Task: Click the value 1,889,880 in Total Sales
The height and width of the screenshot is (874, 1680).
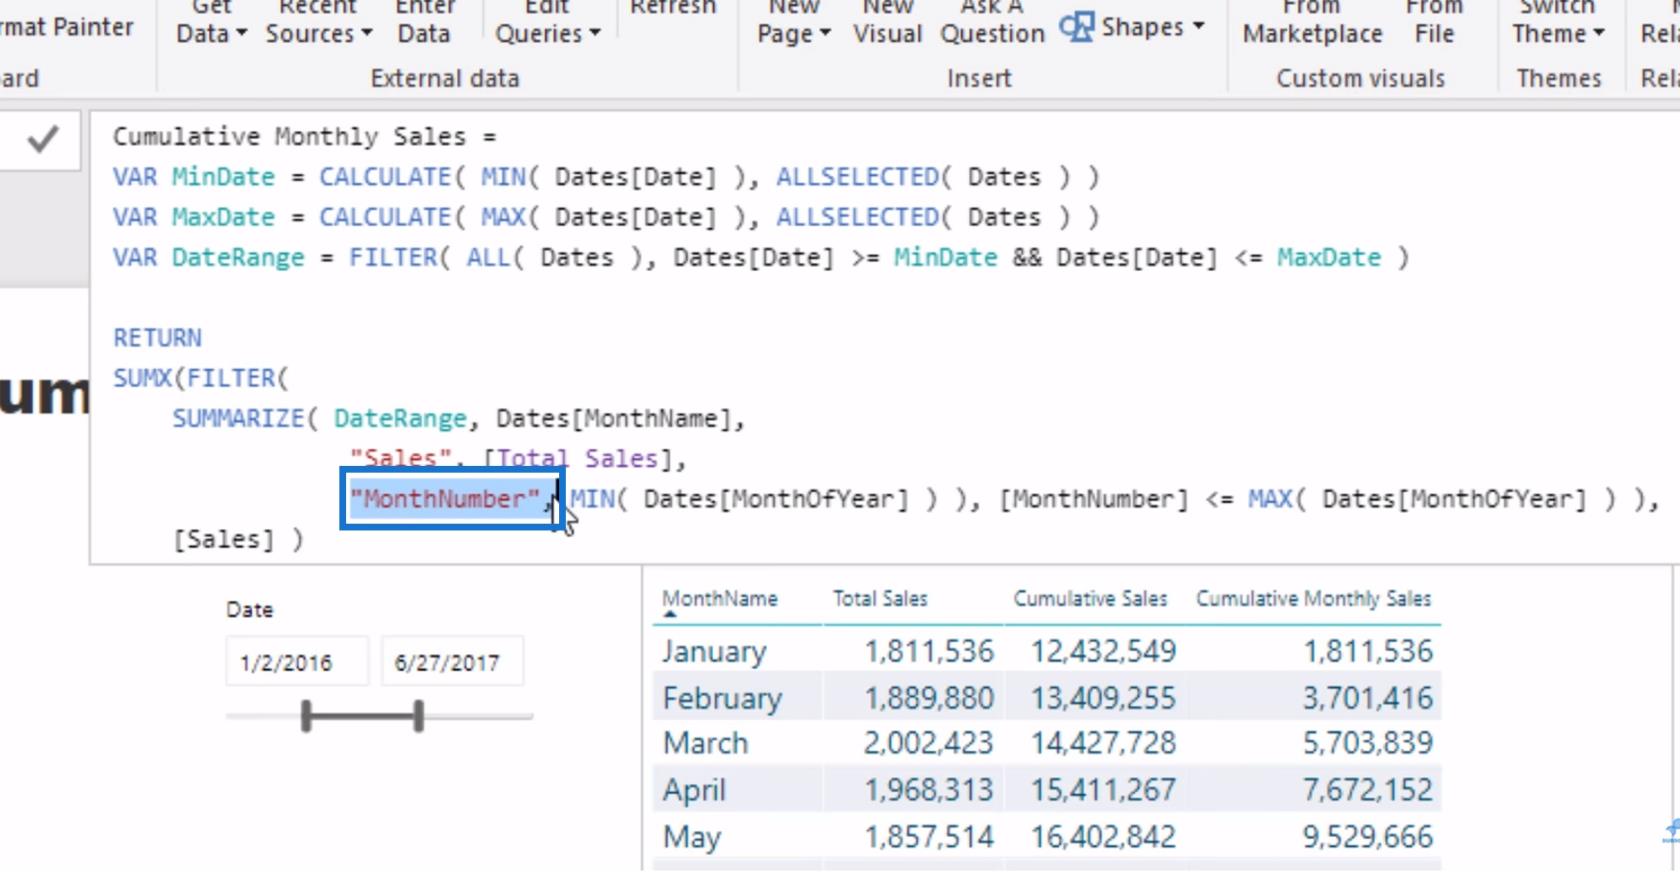Action: click(x=929, y=698)
